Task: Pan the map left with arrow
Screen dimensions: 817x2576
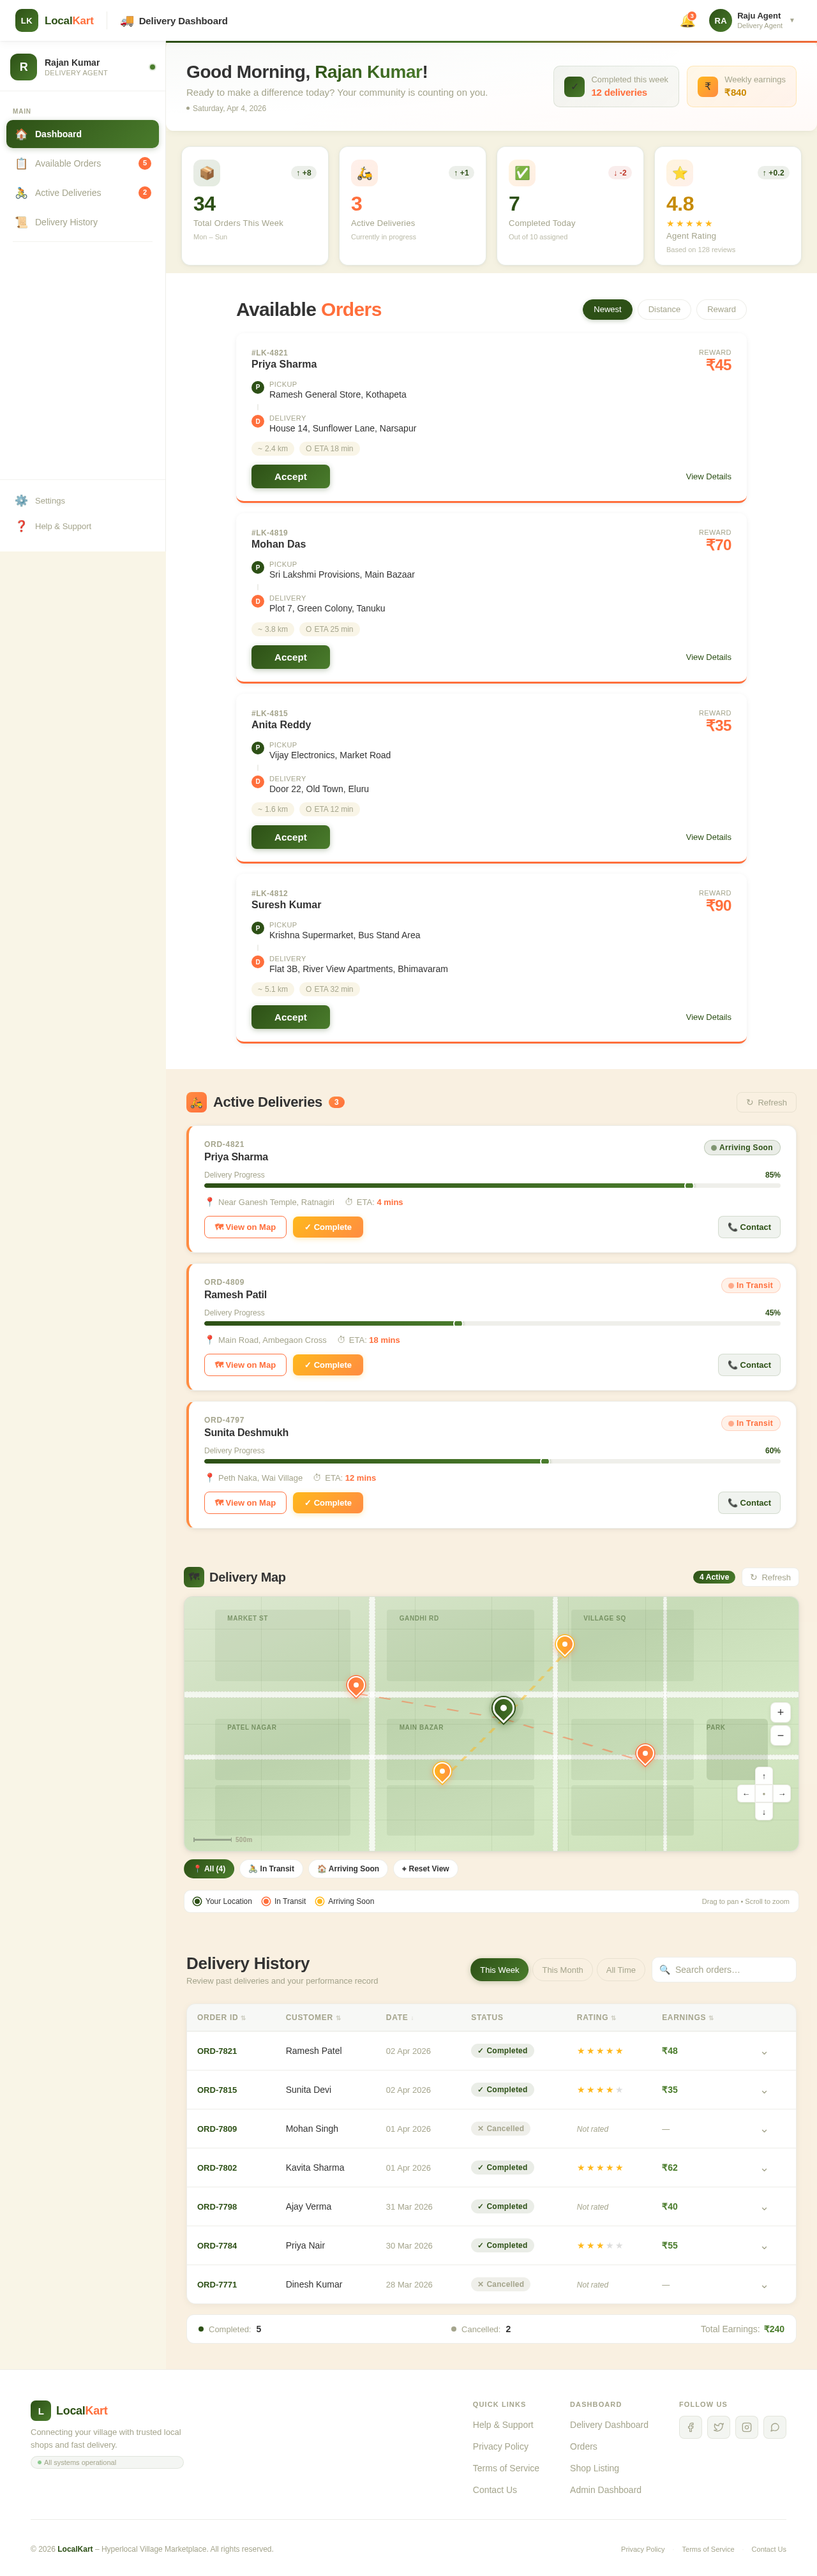Action: click(746, 1794)
